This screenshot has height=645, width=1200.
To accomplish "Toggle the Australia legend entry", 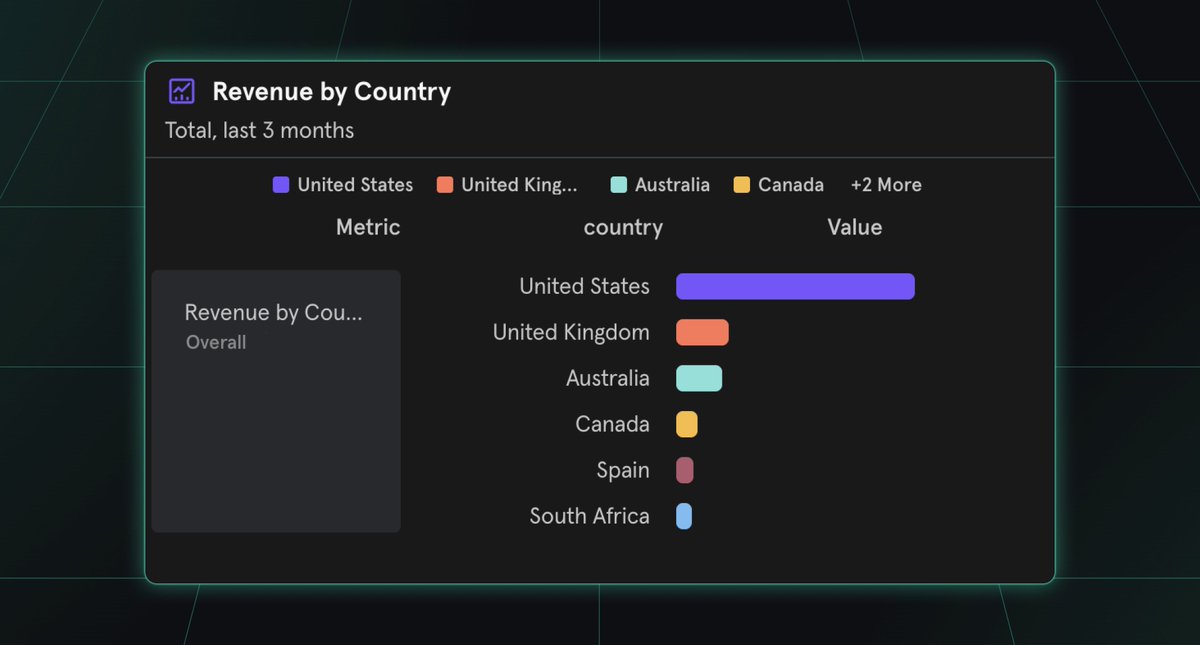I will point(660,185).
